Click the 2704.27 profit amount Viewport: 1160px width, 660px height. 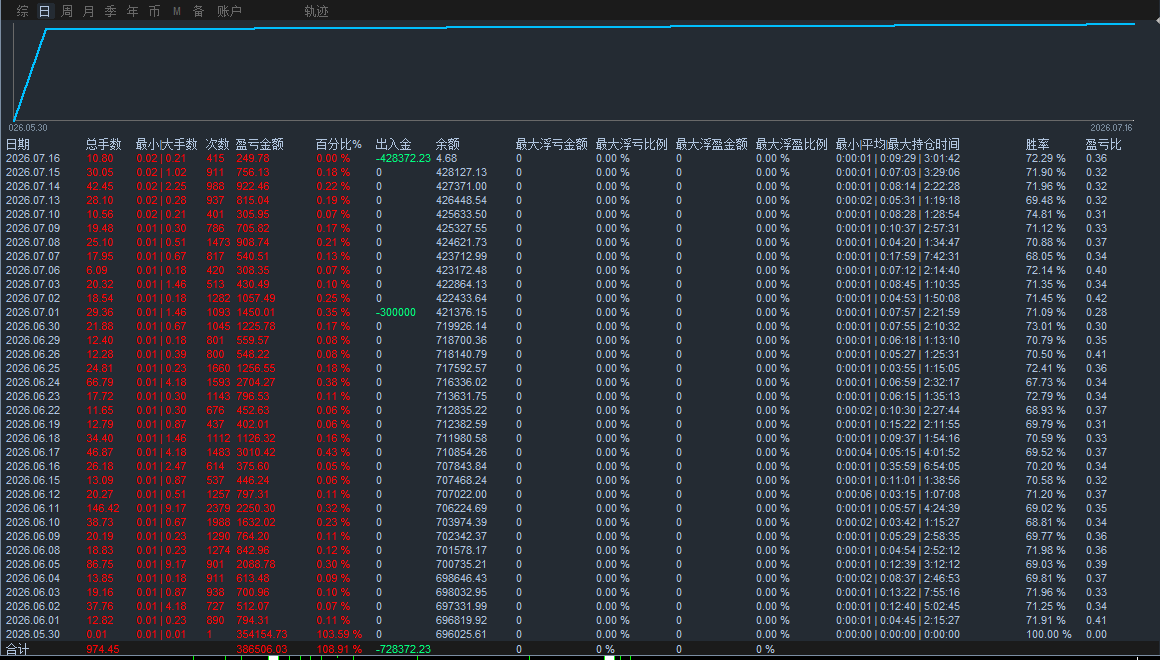click(256, 383)
